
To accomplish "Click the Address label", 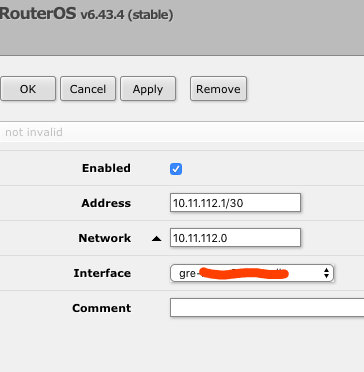I will [x=106, y=203].
